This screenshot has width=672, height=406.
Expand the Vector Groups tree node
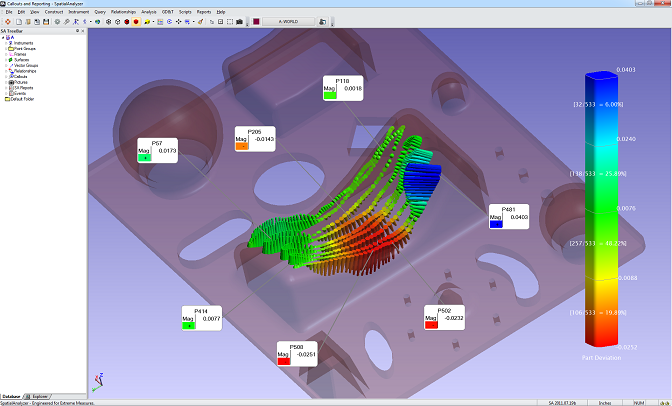6,66
